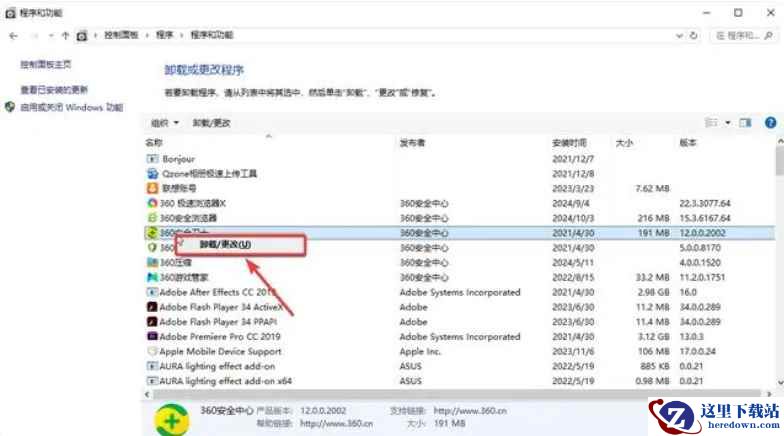Viewport: 784px width, 436px height.
Task: Select Apple Mobile Device Support icon
Action: point(152,351)
